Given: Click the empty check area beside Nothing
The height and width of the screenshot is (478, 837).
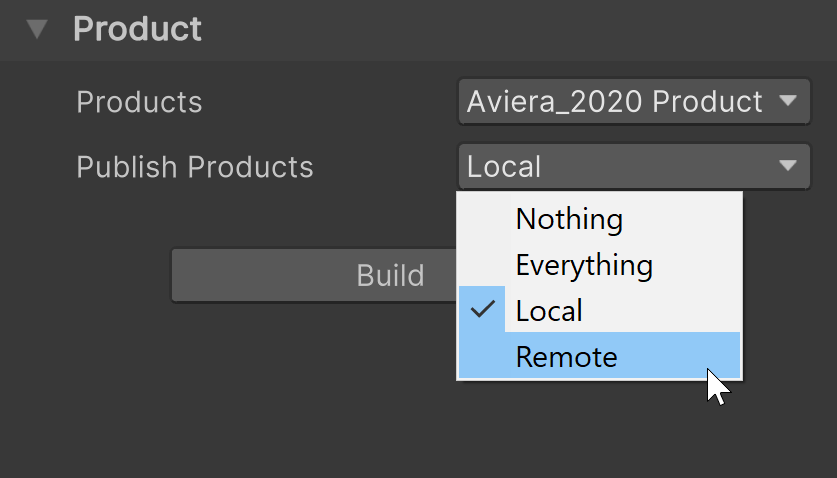Looking at the screenshot, I should pos(483,219).
